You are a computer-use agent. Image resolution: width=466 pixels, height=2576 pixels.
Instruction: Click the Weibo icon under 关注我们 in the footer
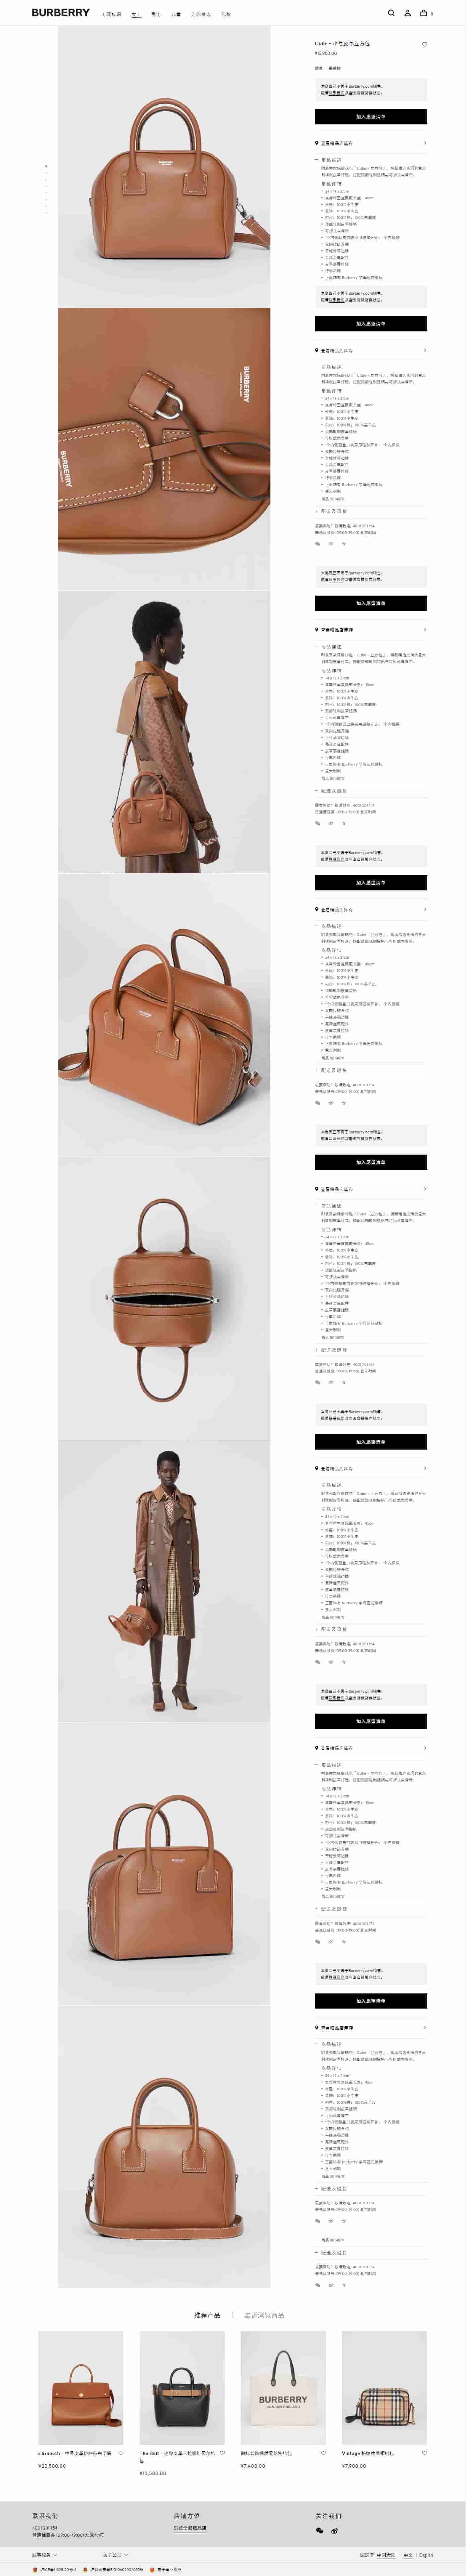pos(335,2531)
